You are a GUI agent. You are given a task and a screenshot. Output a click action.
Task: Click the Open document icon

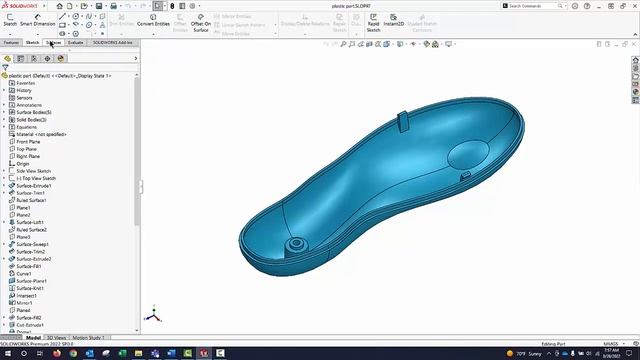[x=84, y=6]
